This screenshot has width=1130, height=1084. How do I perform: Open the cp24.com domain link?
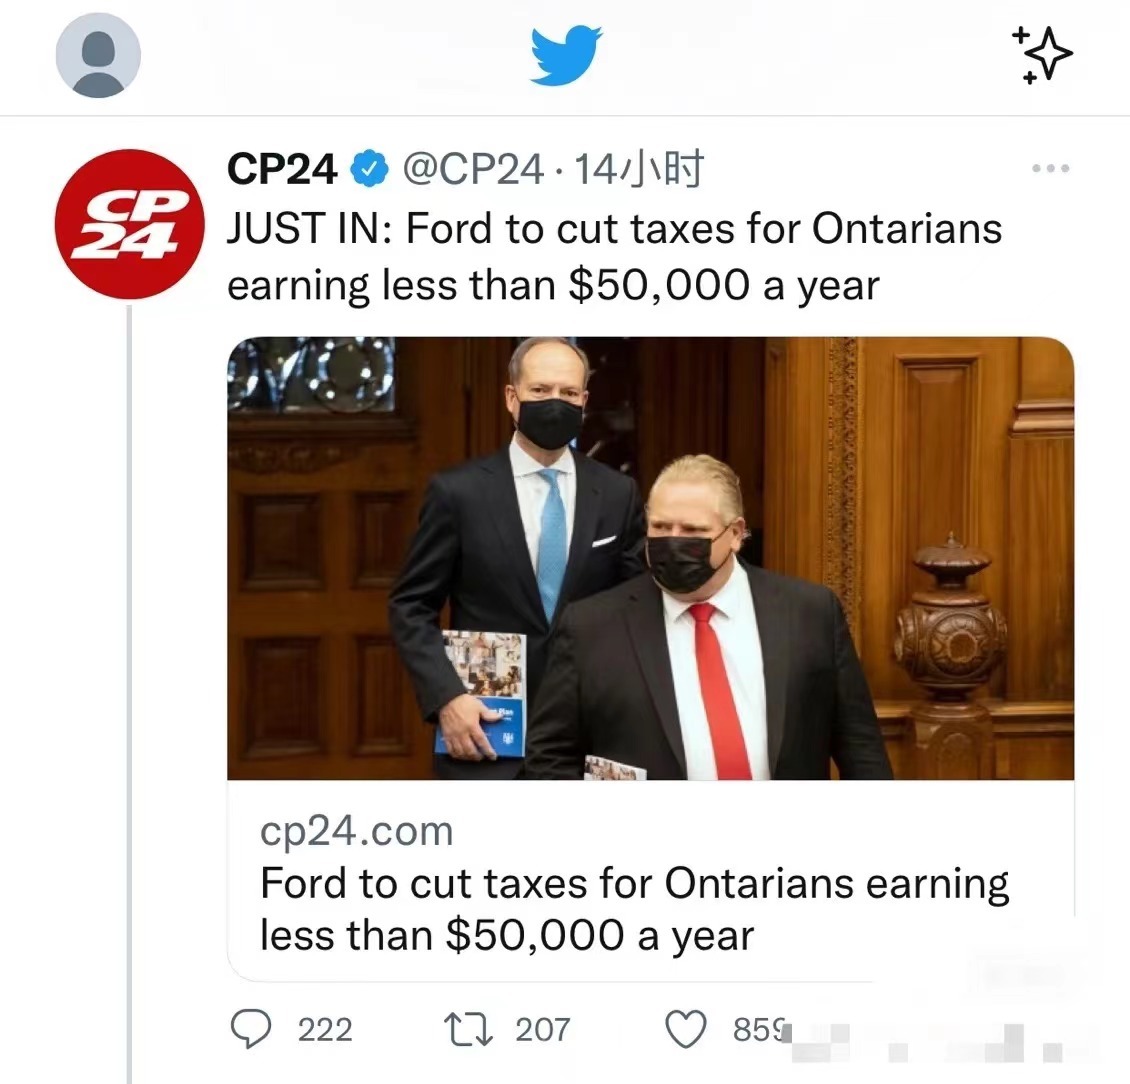click(x=357, y=831)
